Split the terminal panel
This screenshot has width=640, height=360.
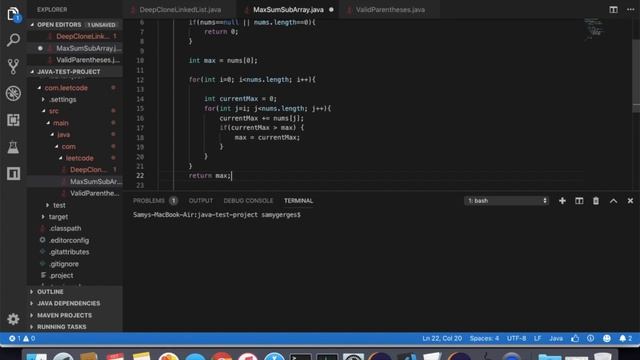[x=579, y=201]
